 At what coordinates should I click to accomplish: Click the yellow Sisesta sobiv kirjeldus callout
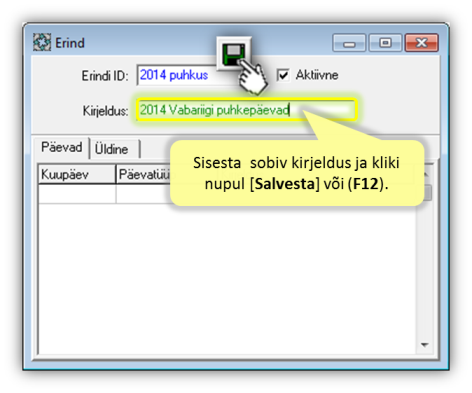pyautogui.click(x=297, y=173)
